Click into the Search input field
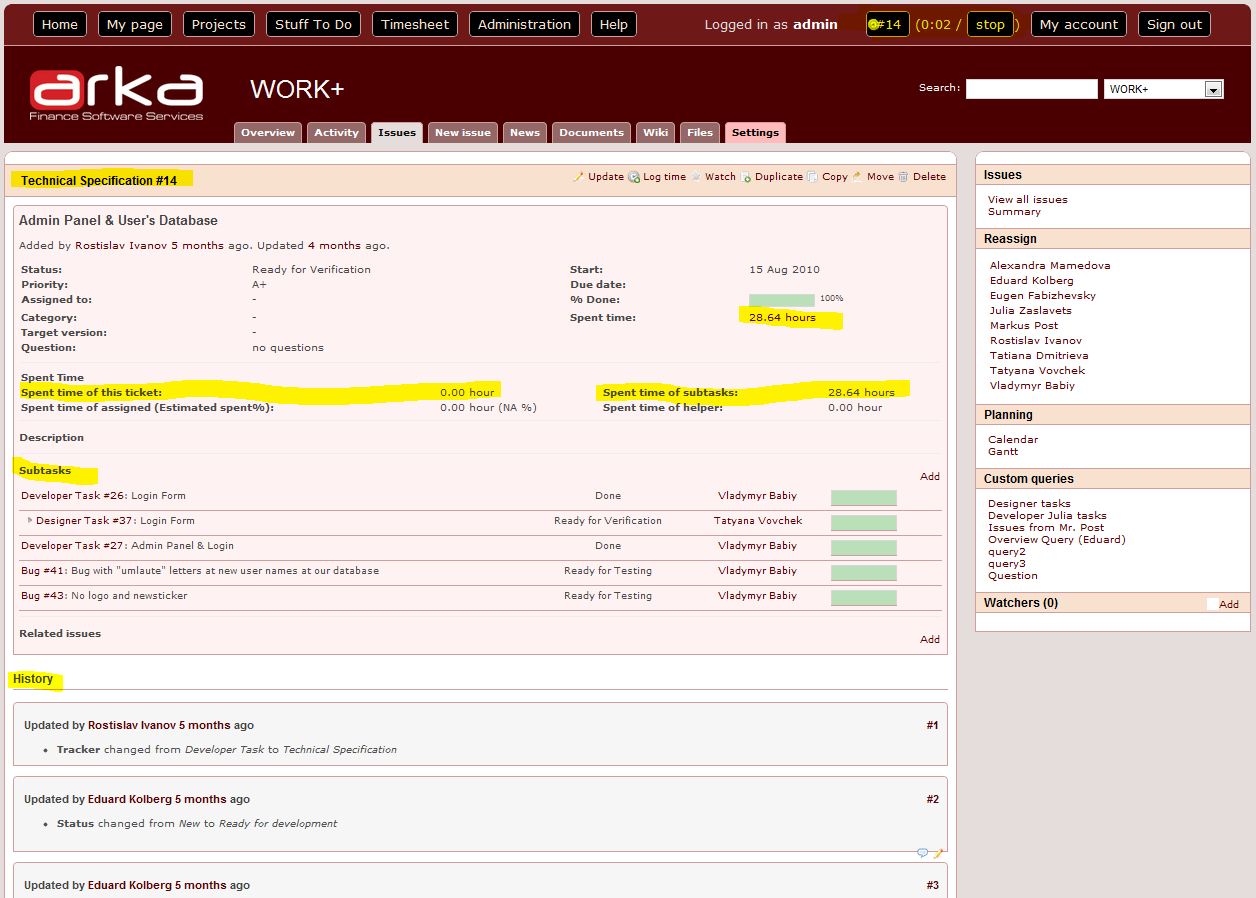The height and width of the screenshot is (898, 1256). pyautogui.click(x=1031, y=89)
